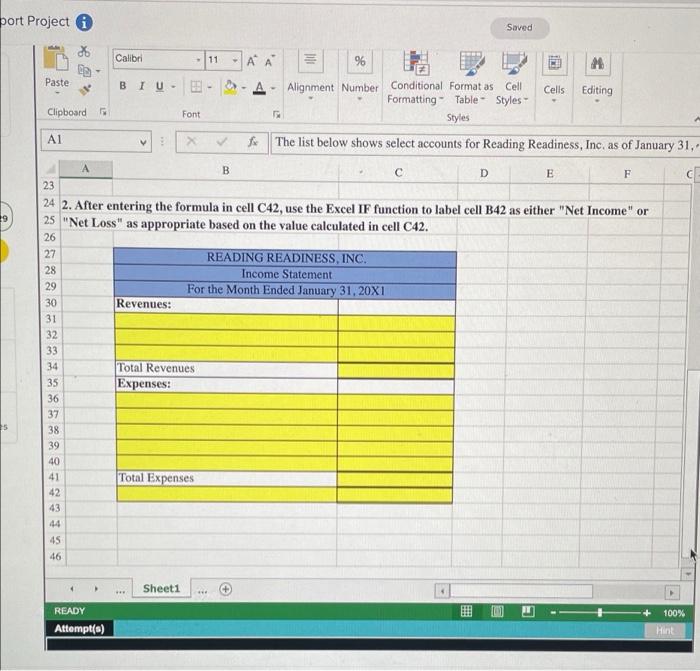Confirm formula entry with checkmark icon
700x671 pixels.
click(x=221, y=142)
